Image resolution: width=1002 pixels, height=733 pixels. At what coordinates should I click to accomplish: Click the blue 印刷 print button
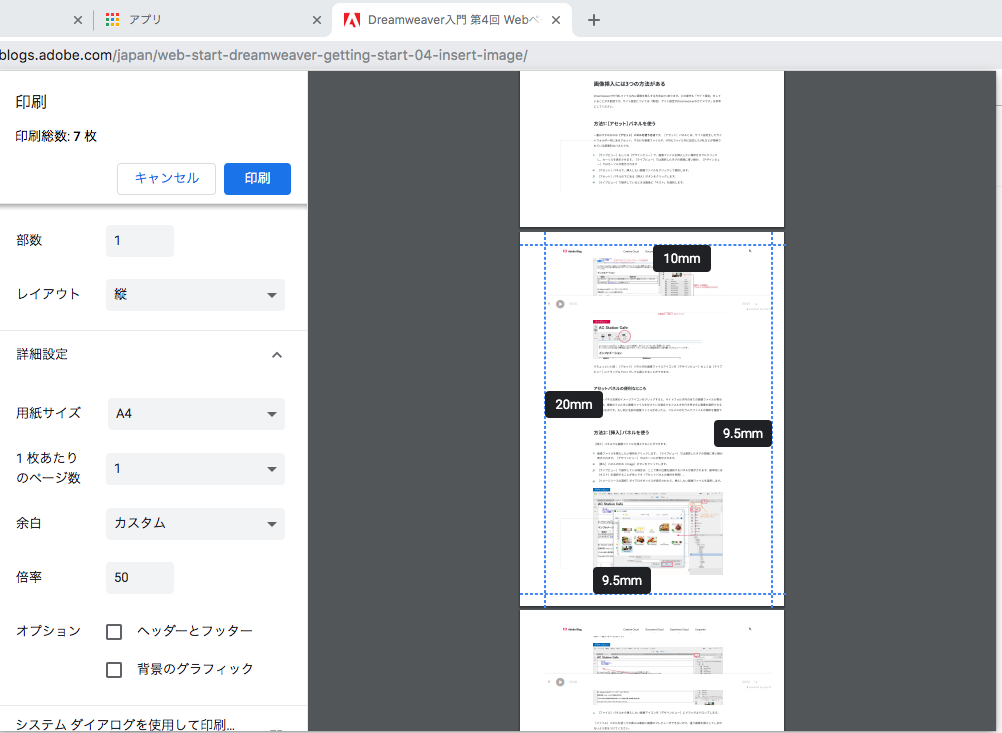257,178
